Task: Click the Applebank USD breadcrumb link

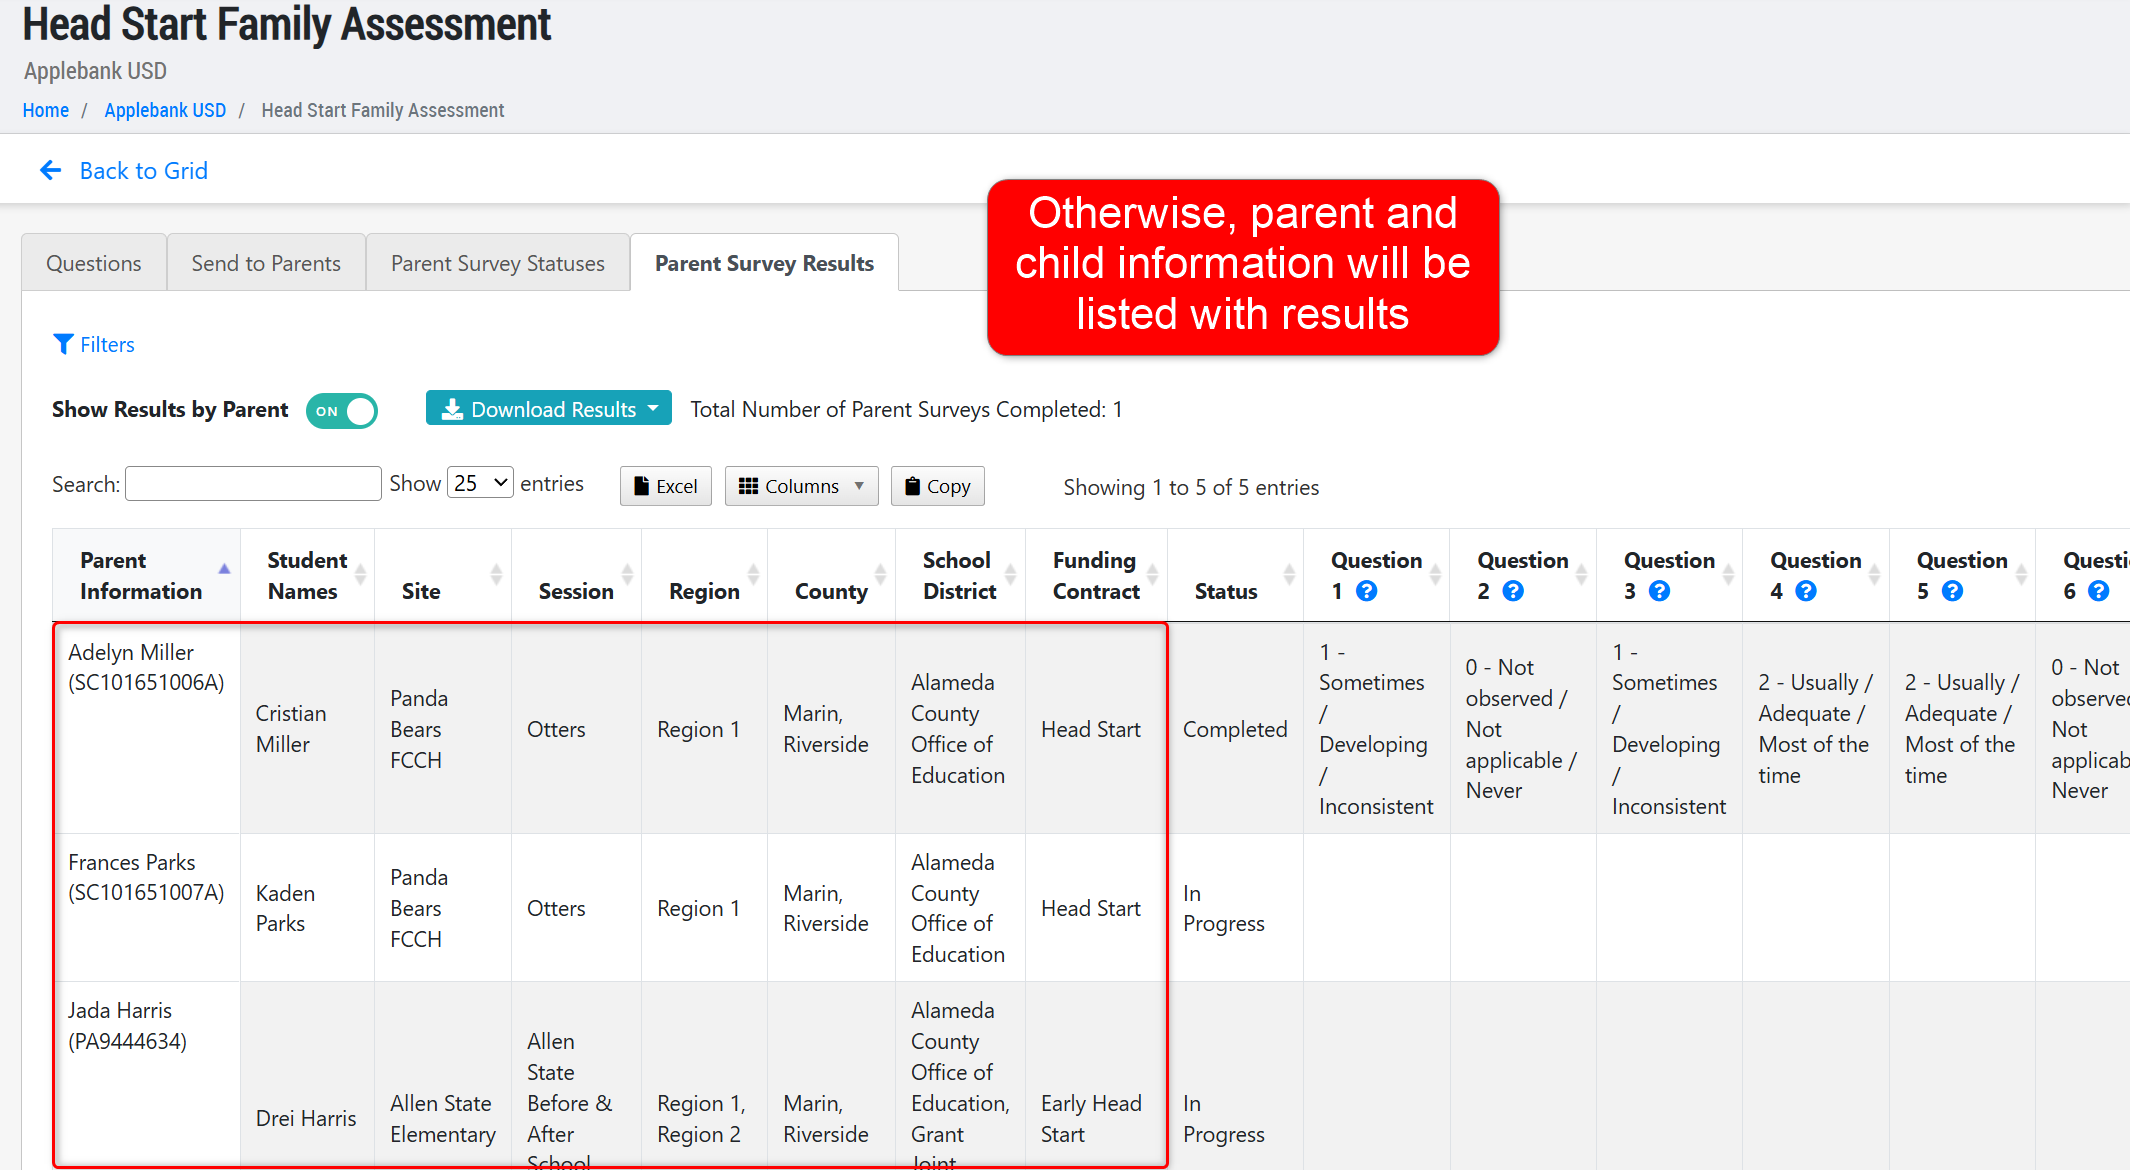Action: click(x=165, y=110)
